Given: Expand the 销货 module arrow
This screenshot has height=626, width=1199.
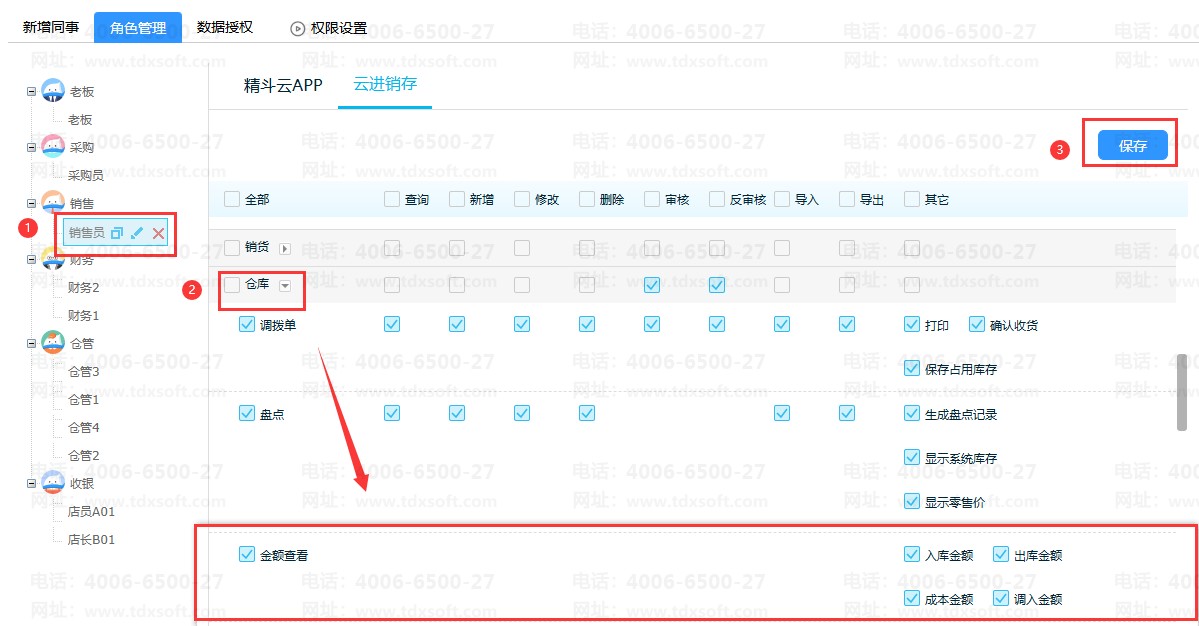Looking at the screenshot, I should (285, 248).
